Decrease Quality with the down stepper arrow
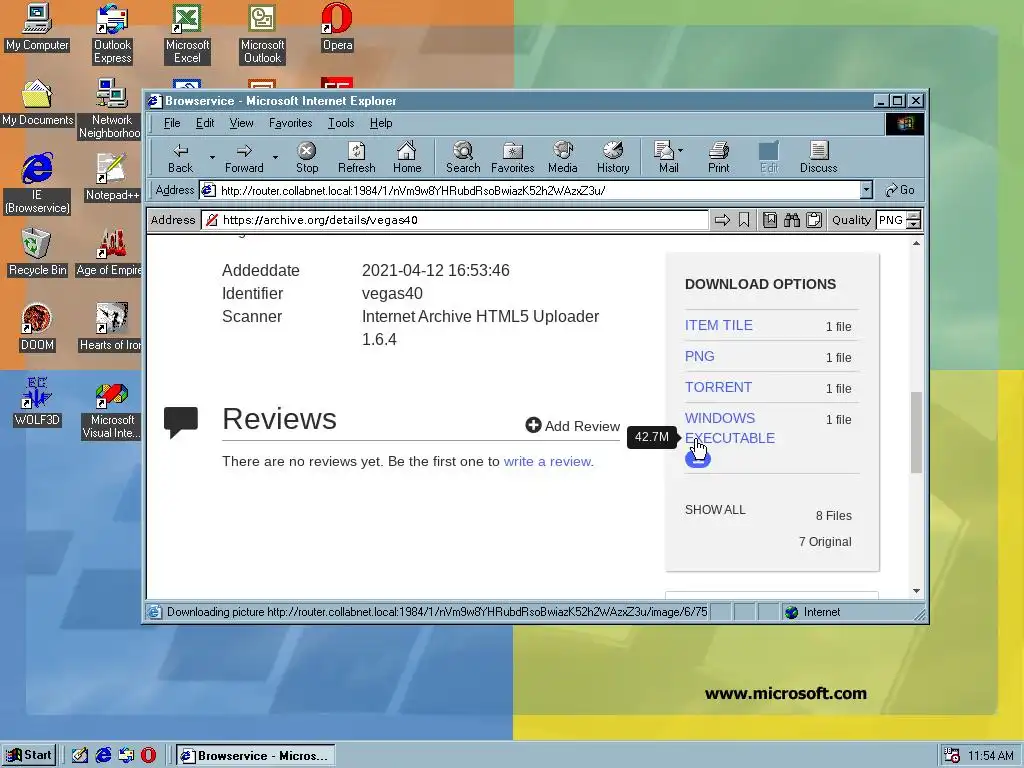Screen dimensions: 1024x768 click(914, 225)
